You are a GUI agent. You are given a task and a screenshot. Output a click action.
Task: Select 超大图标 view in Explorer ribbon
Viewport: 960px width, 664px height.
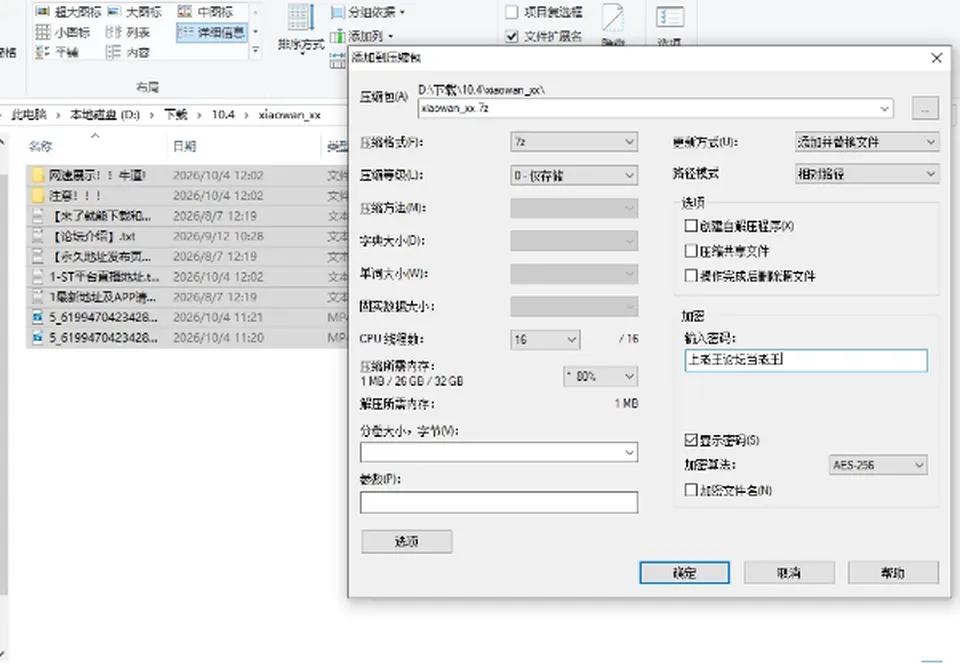click(68, 12)
